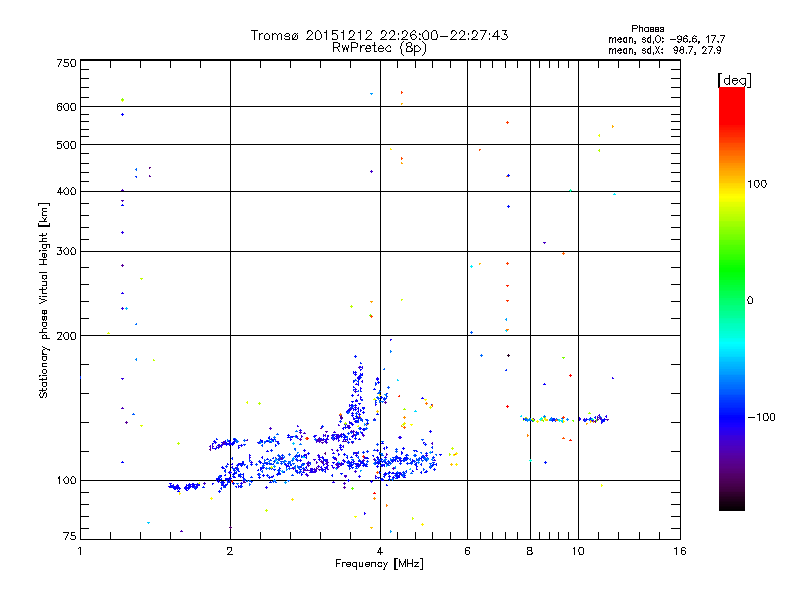
Task: Click the y-axis tick label '300'
Action: pos(66,252)
